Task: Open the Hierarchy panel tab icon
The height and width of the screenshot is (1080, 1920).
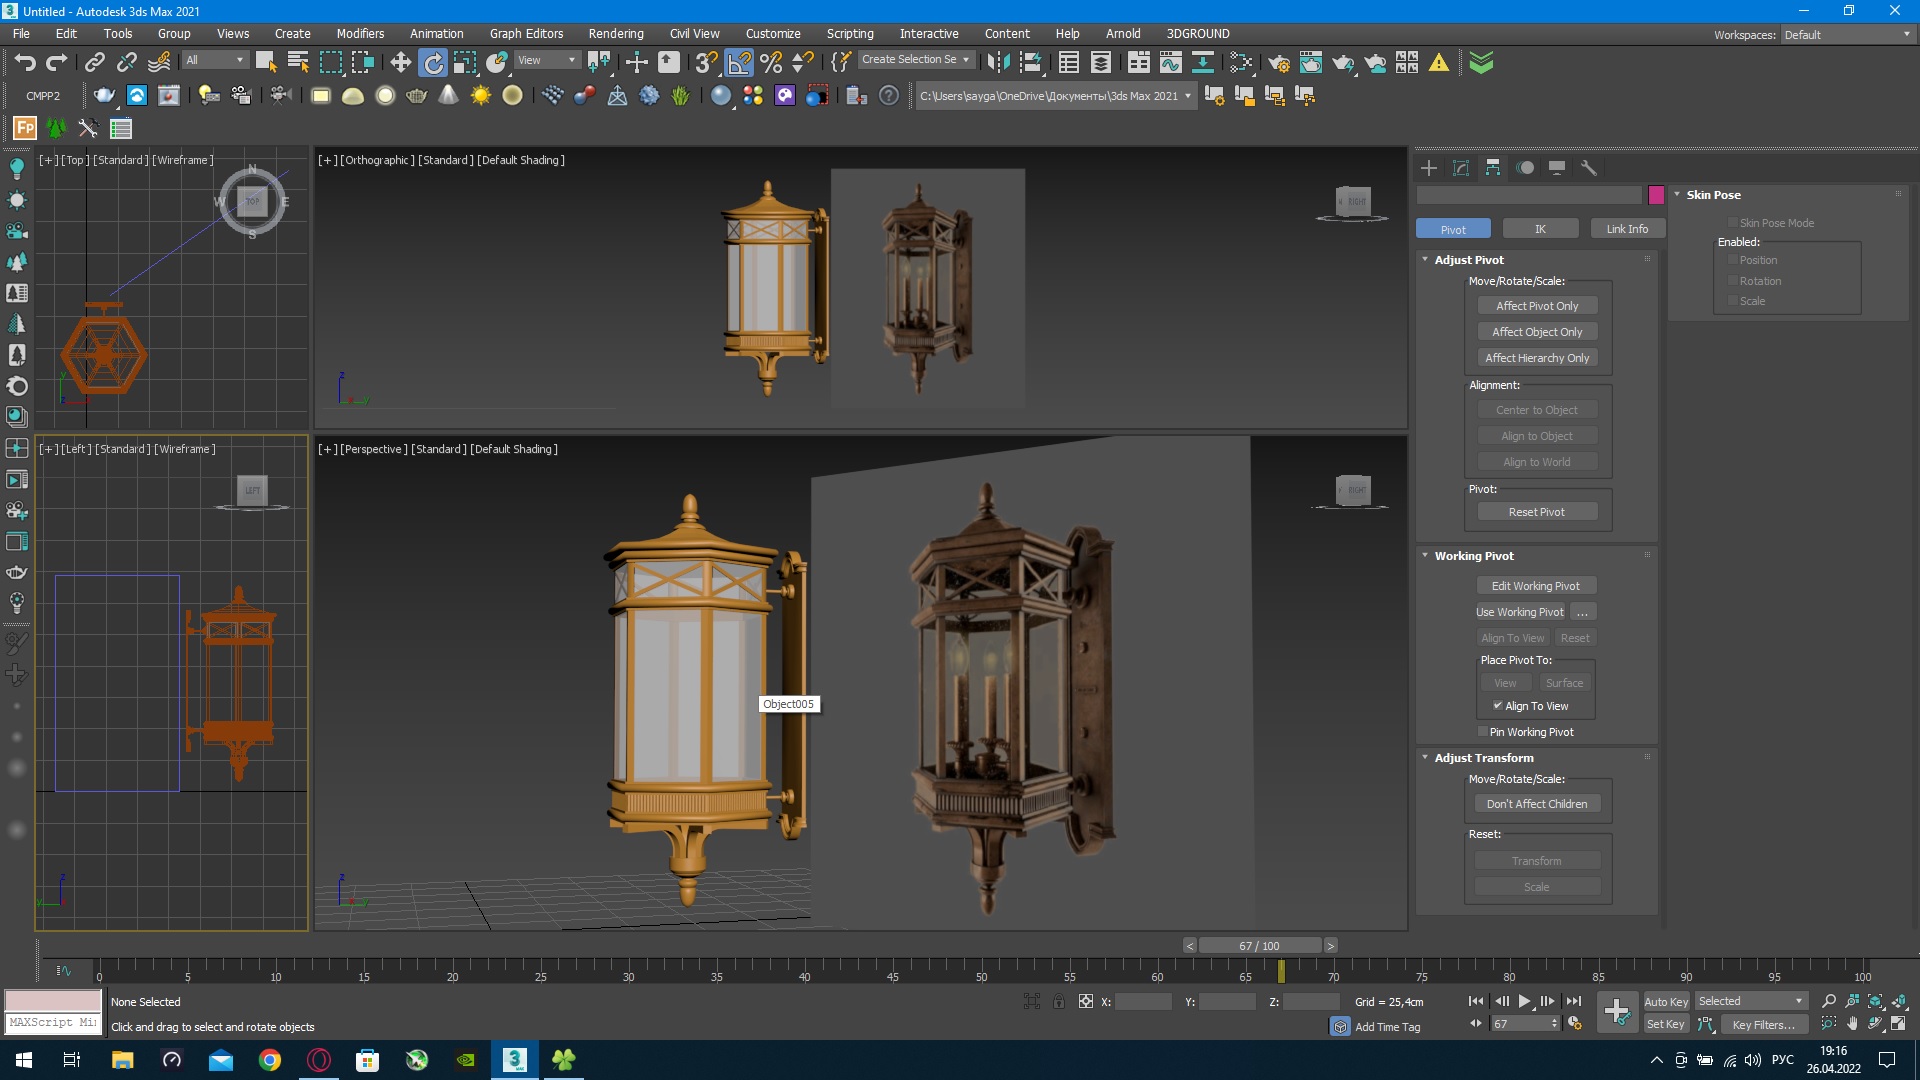Action: (x=1493, y=168)
